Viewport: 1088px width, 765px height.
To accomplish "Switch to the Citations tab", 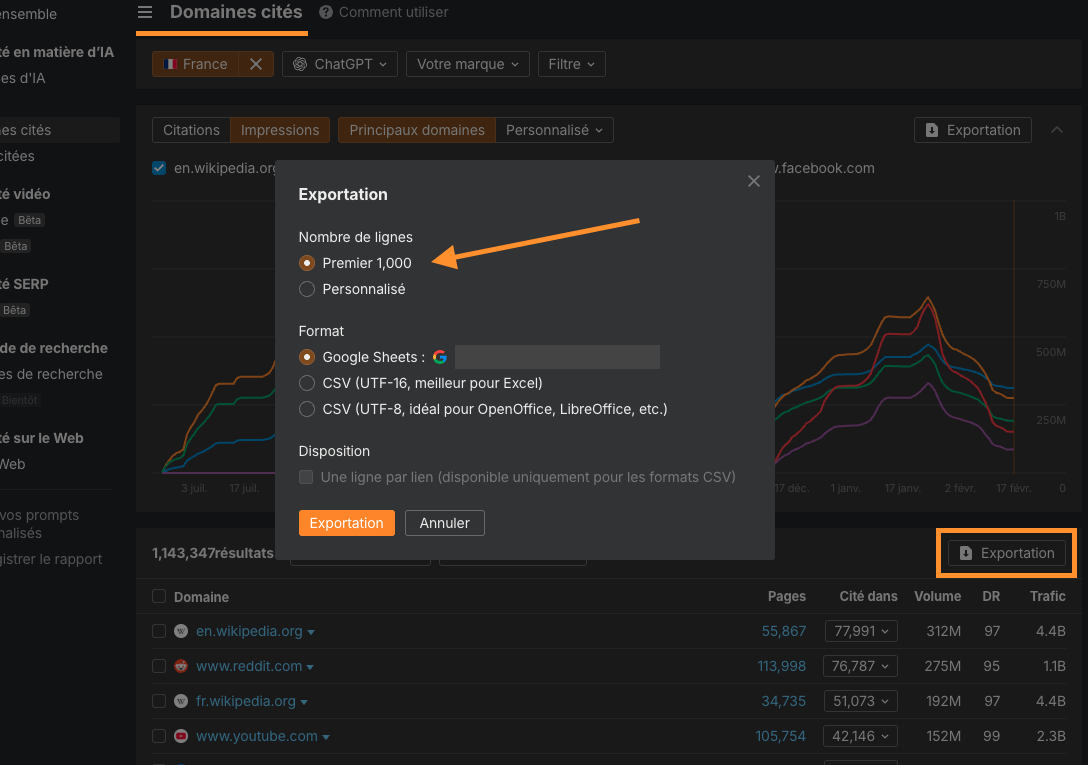I will [x=191, y=130].
